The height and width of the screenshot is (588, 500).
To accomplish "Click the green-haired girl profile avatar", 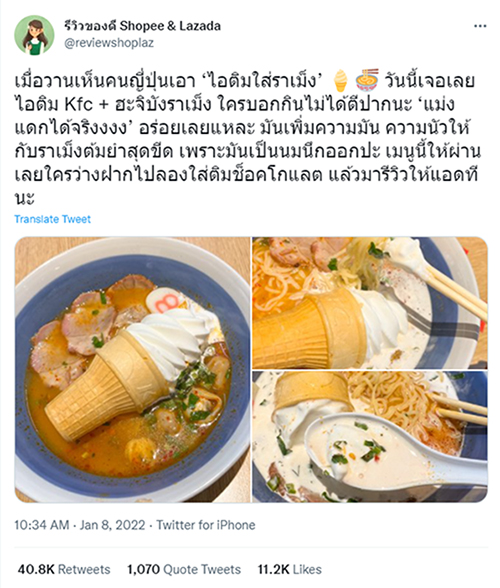I will point(34,35).
